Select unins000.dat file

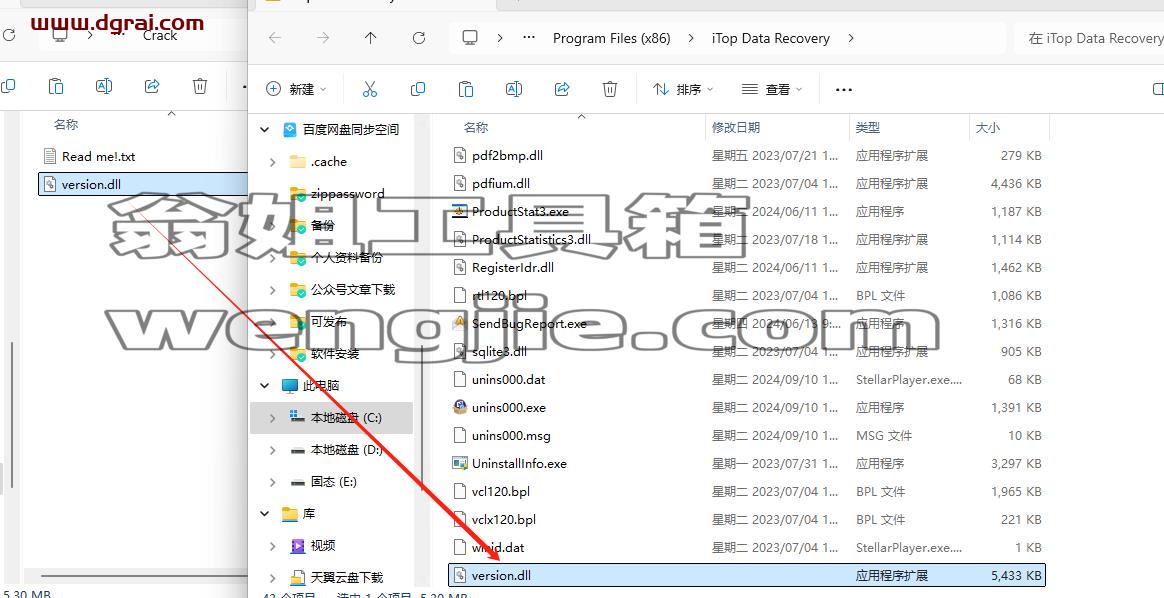coord(509,379)
